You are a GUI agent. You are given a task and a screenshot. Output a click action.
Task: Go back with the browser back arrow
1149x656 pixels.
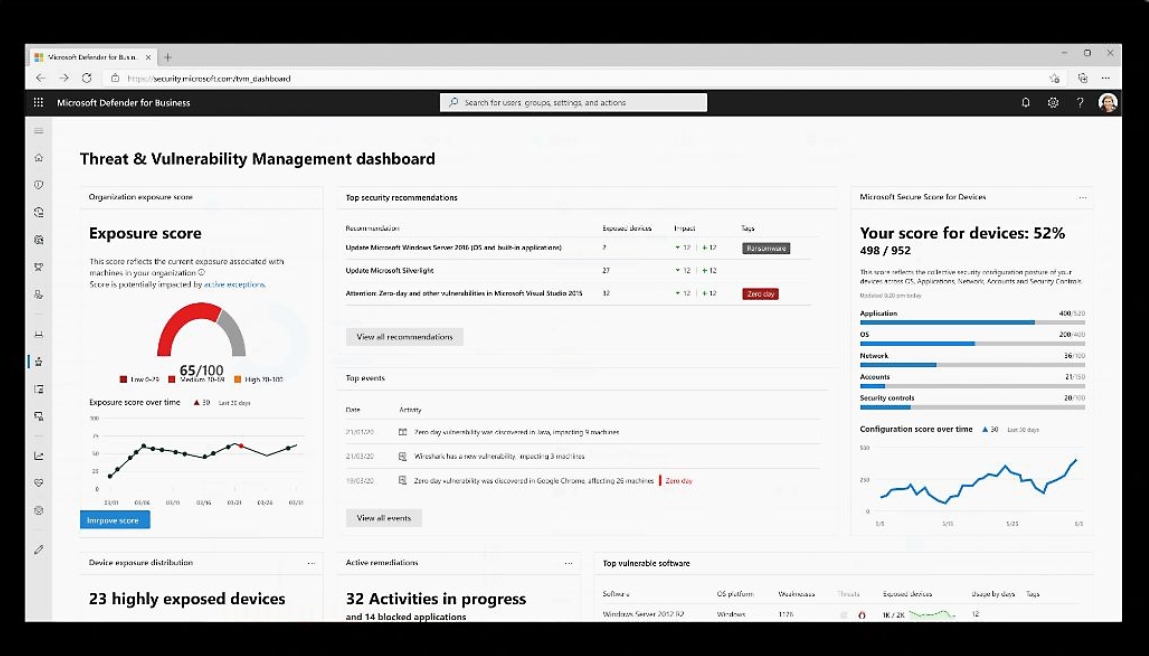pos(41,78)
